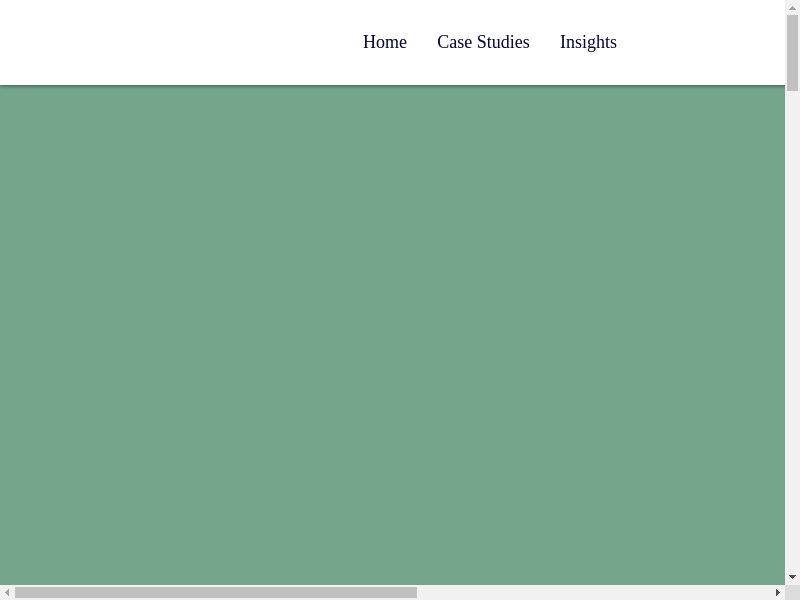Click the horizontal scrollbar thumb
Viewport: 800px width, 600px height.
(215, 592)
